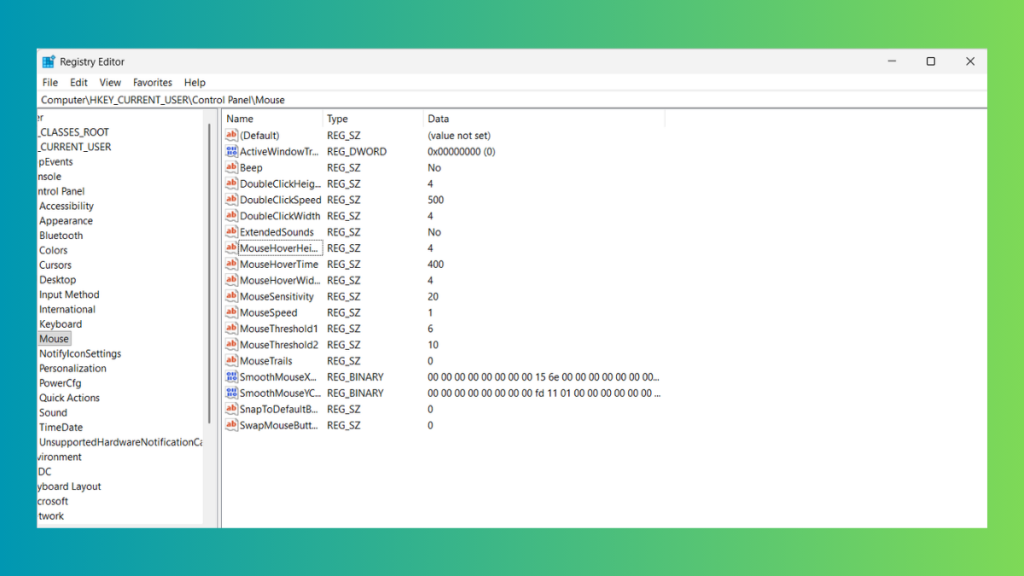The width and height of the screenshot is (1024, 576).
Task: Click the icon next to MouseThreshold1
Action: [x=231, y=328]
